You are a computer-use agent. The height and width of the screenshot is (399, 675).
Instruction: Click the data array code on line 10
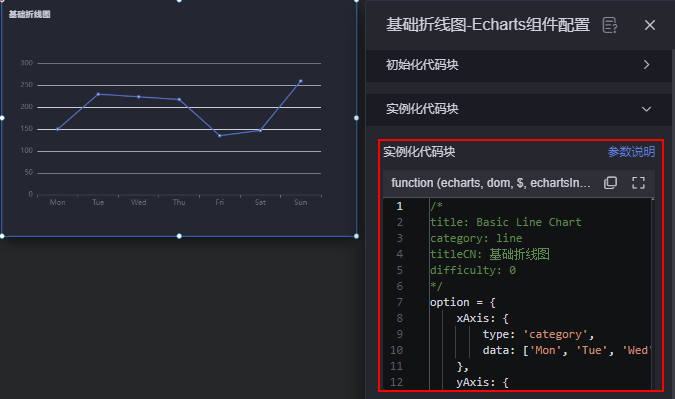click(x=566, y=350)
